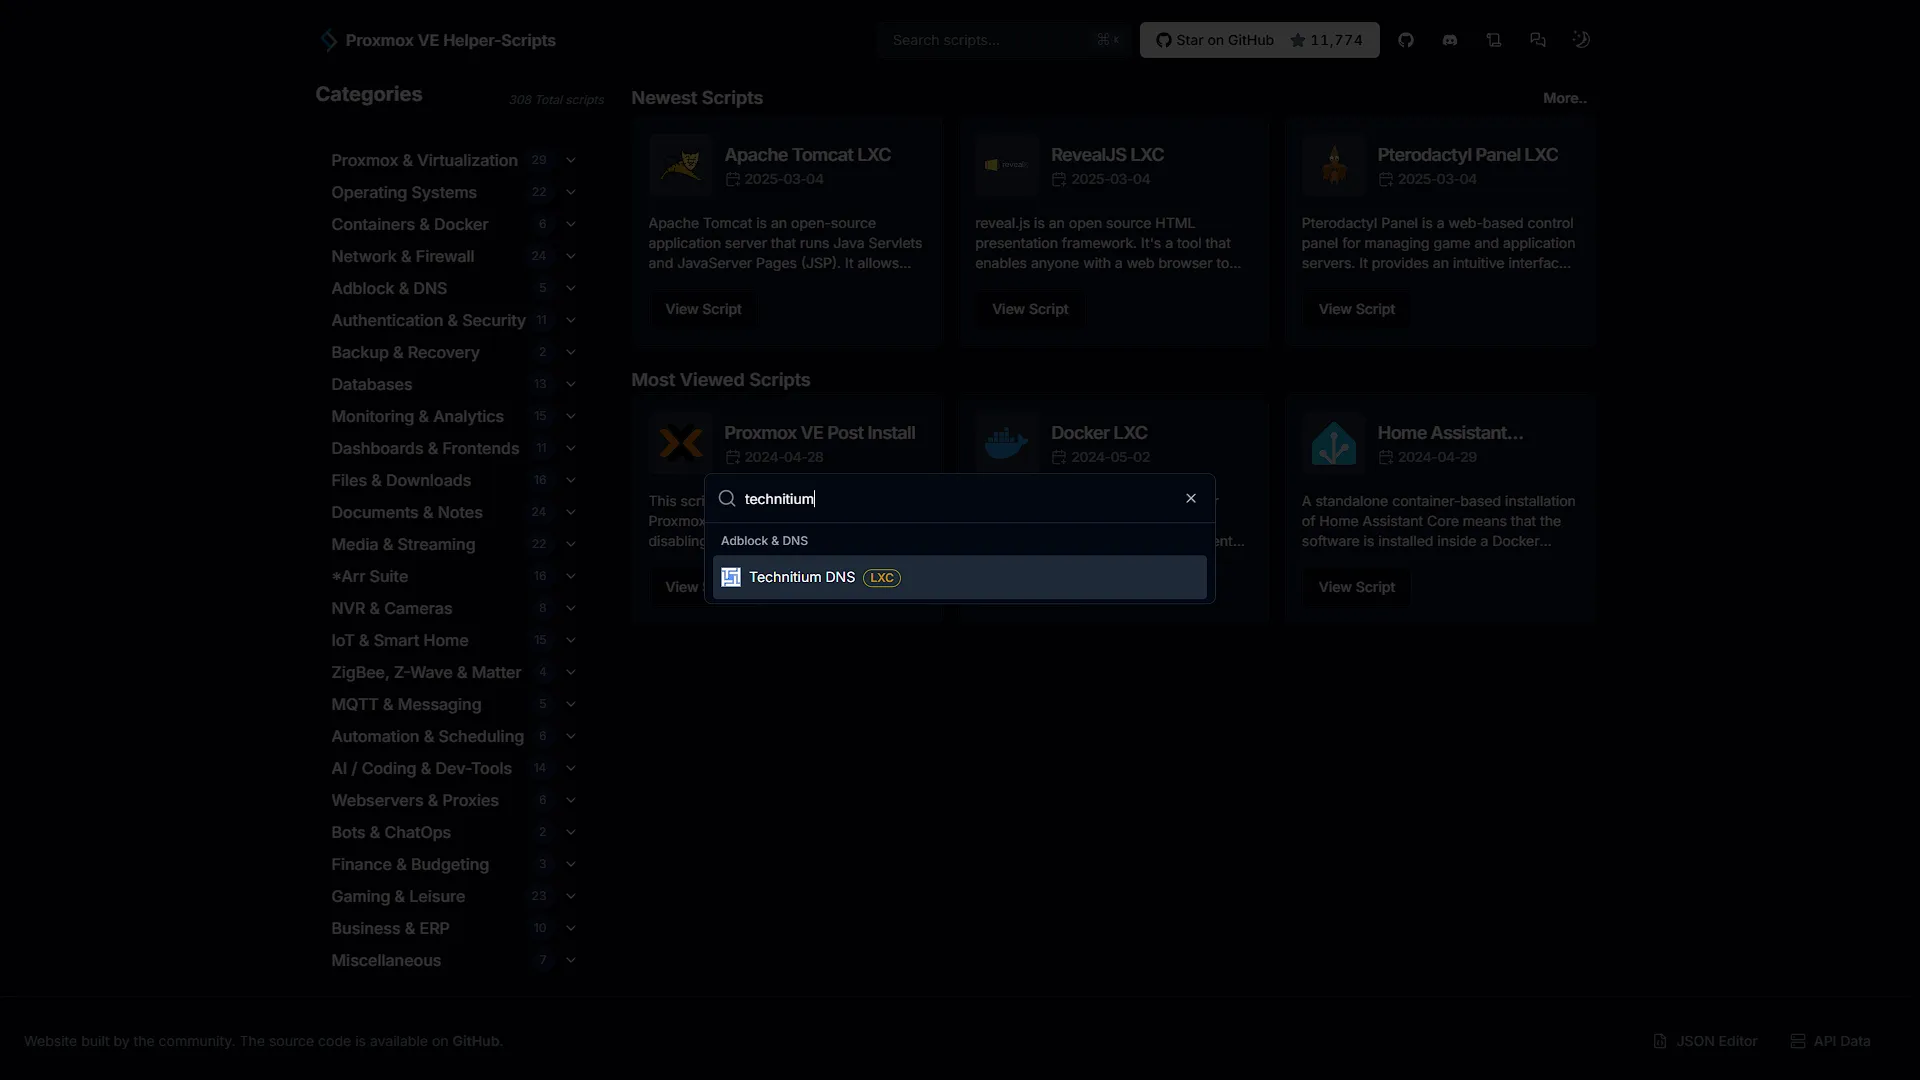Click the magnifier icon in search dialog
Screen dimensions: 1920x1080
(x=727, y=498)
